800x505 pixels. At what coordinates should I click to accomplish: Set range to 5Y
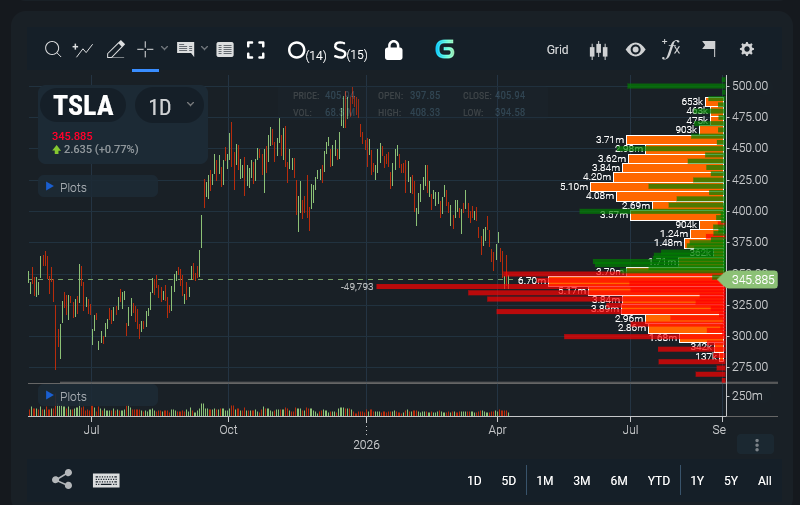[x=731, y=481]
